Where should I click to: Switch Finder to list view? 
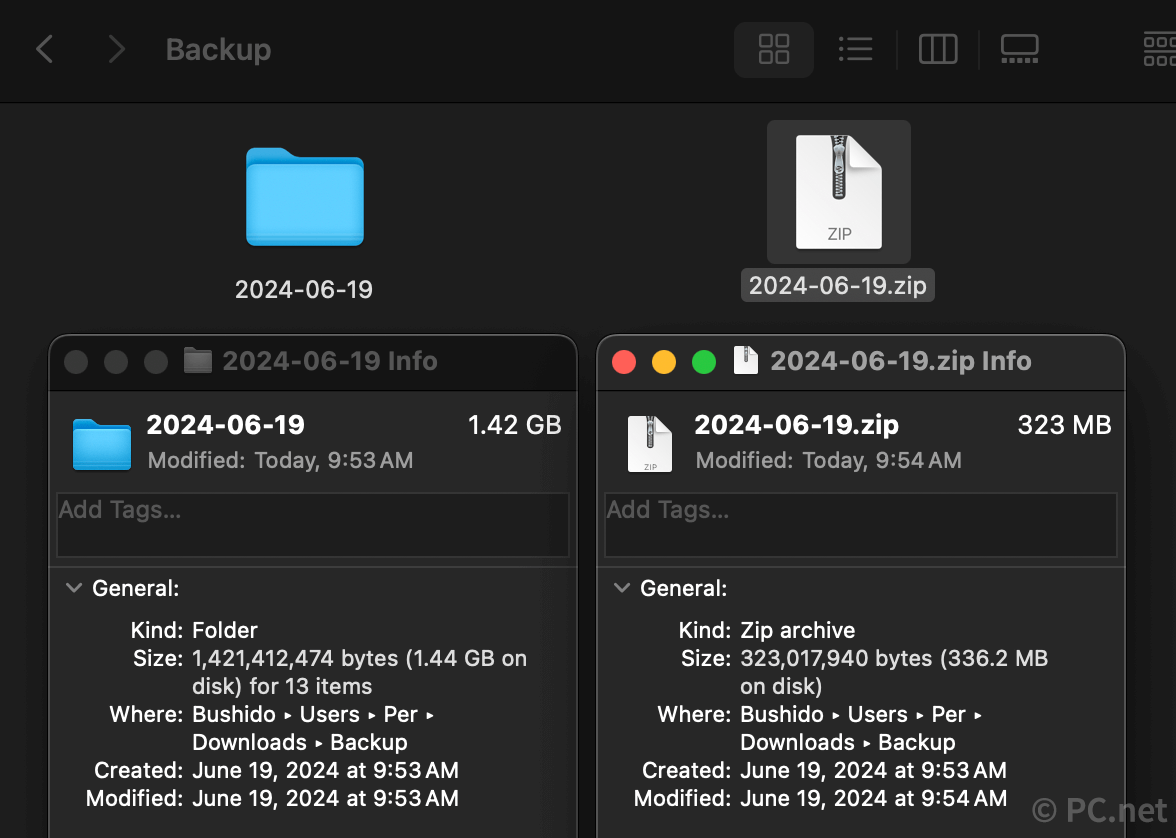coord(855,50)
